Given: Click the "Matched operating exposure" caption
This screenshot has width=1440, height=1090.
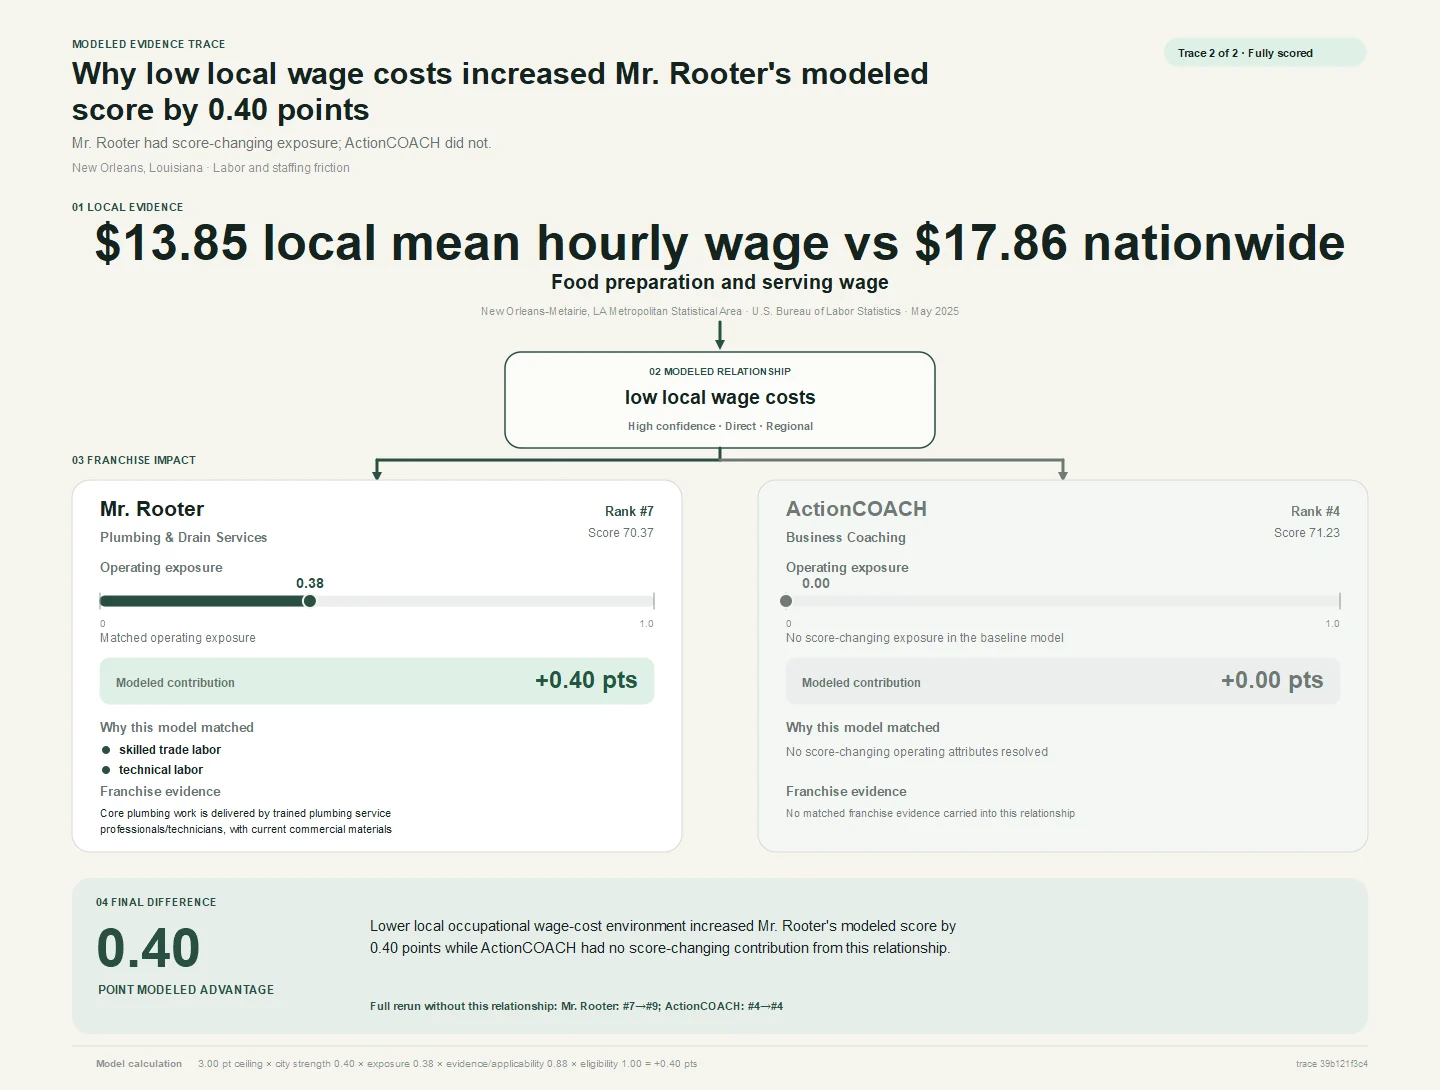Looking at the screenshot, I should 178,638.
